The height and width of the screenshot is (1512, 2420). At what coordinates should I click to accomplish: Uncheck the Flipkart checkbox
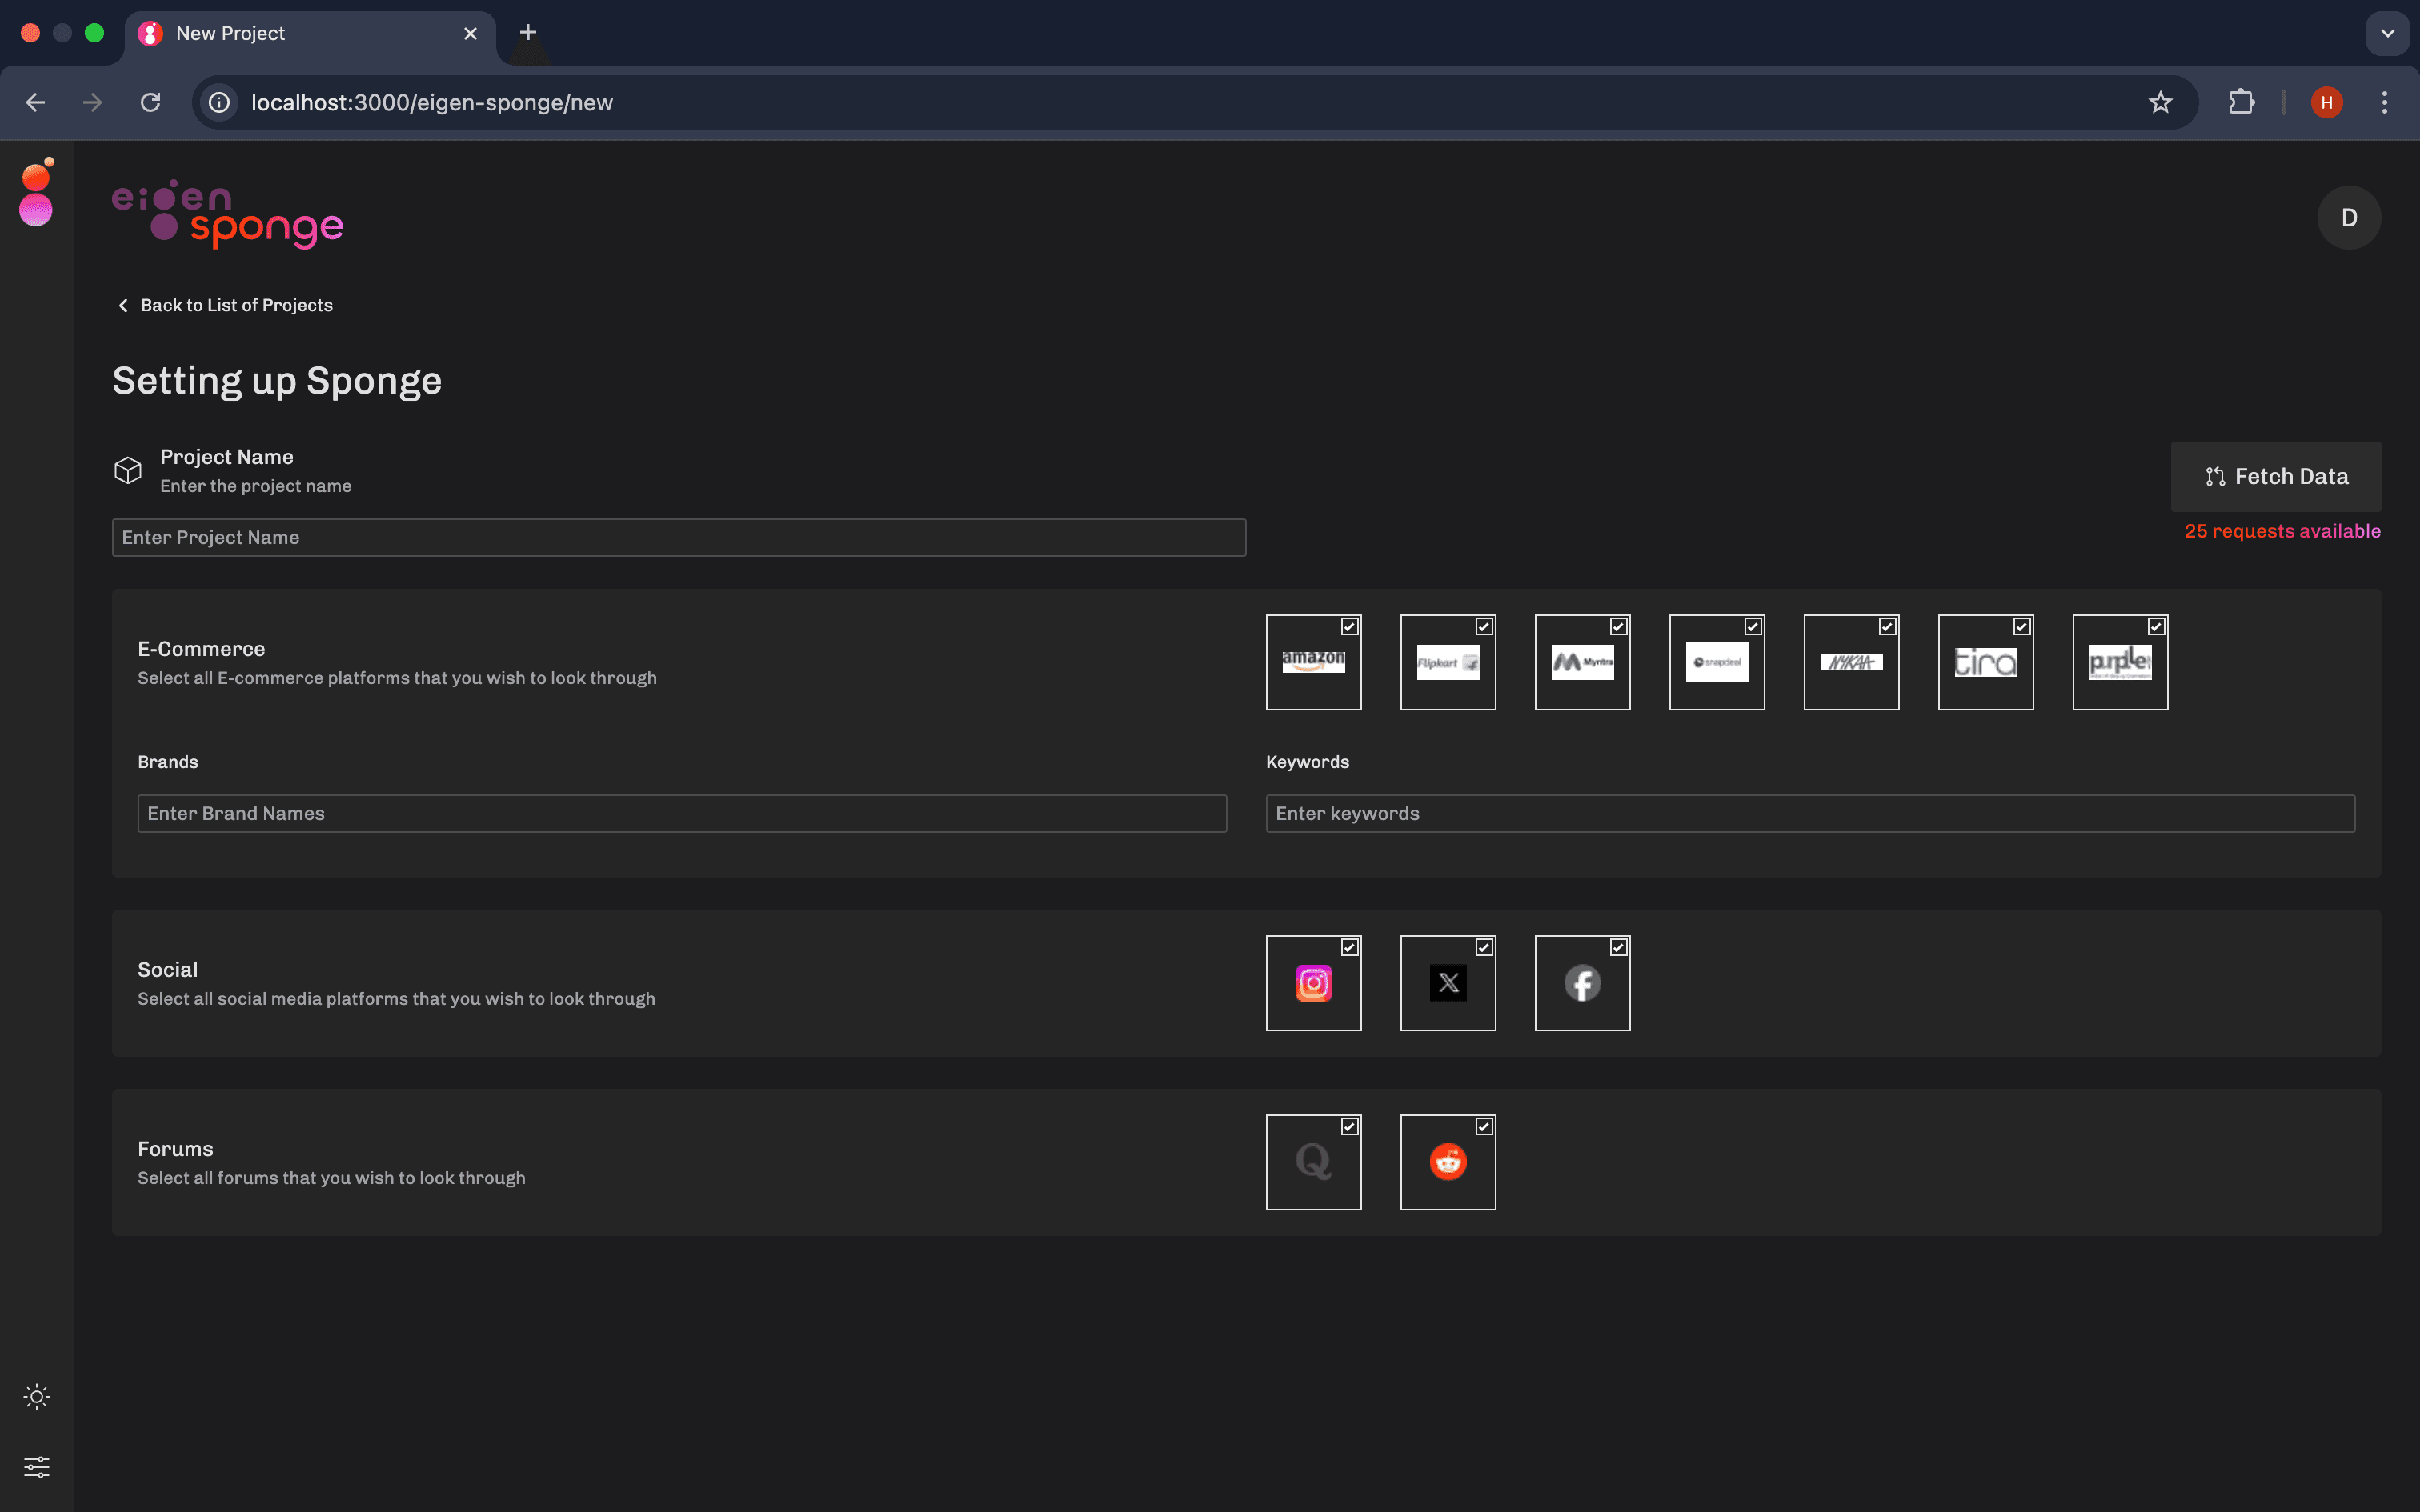click(1484, 627)
